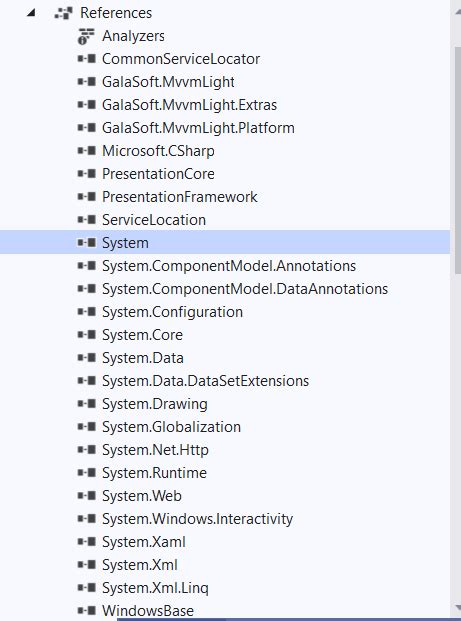Click the System.Web reference icon
This screenshot has height=621, width=461.
click(x=87, y=495)
